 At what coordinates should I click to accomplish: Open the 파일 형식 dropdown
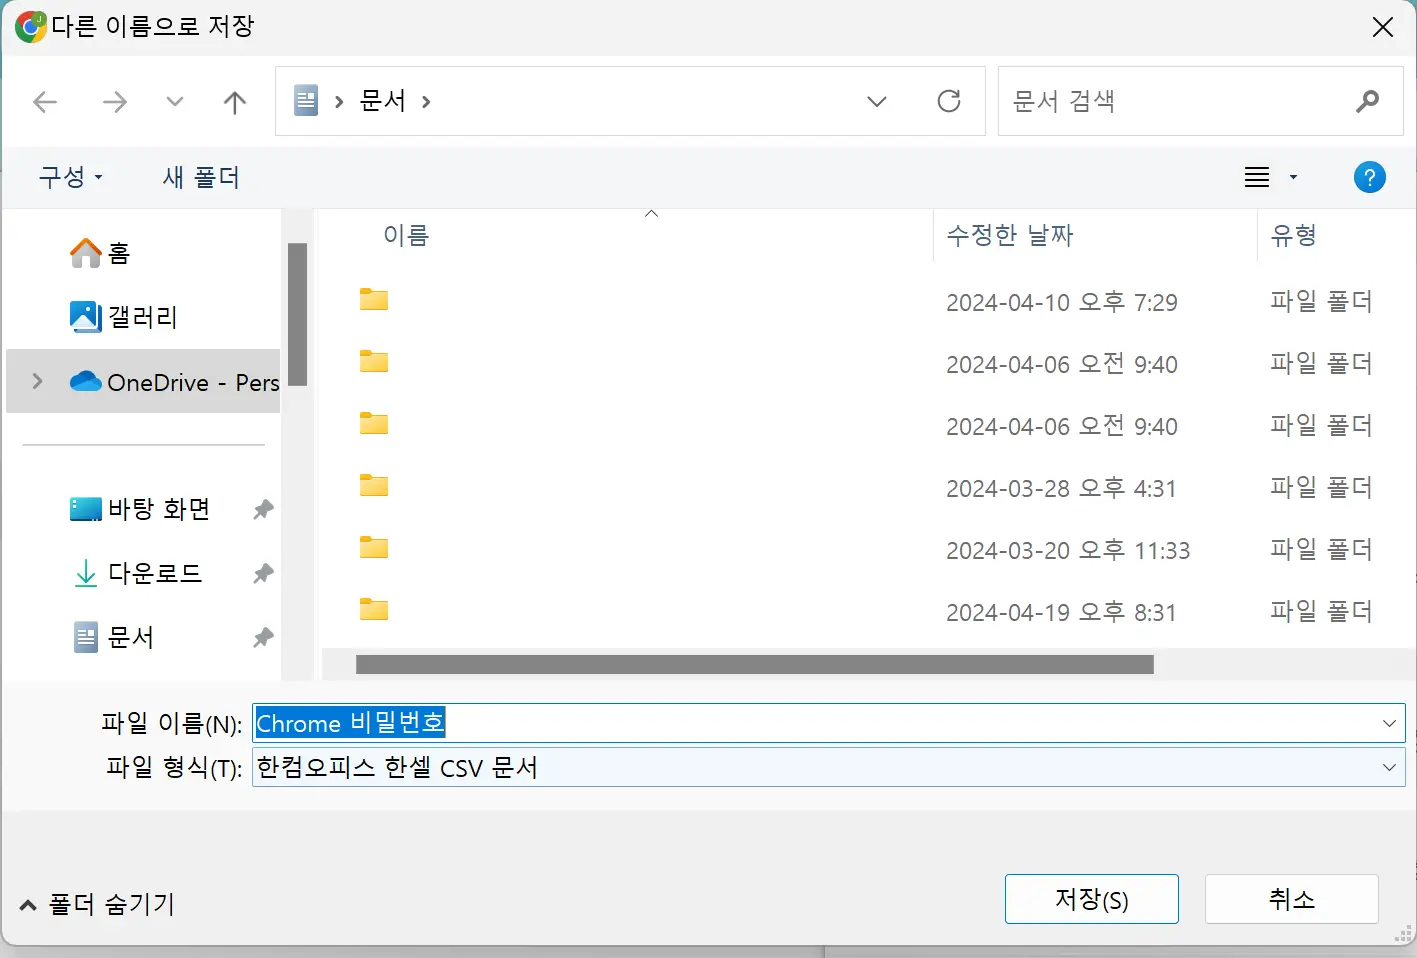click(1388, 768)
